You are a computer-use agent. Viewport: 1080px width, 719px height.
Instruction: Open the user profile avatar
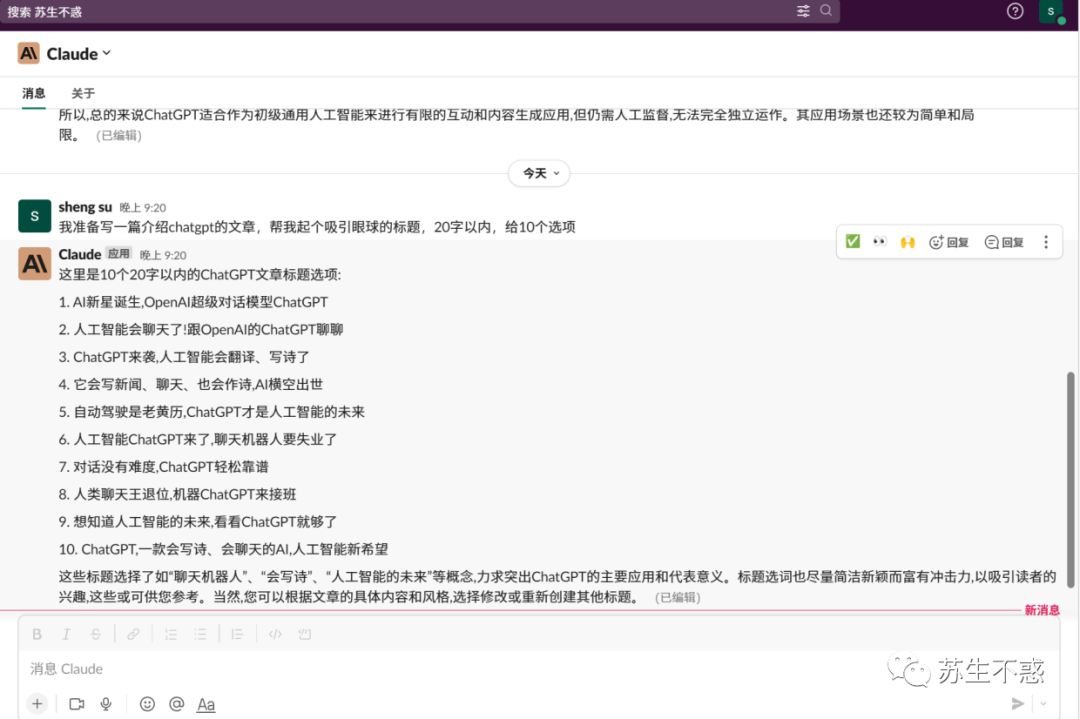tap(1051, 12)
